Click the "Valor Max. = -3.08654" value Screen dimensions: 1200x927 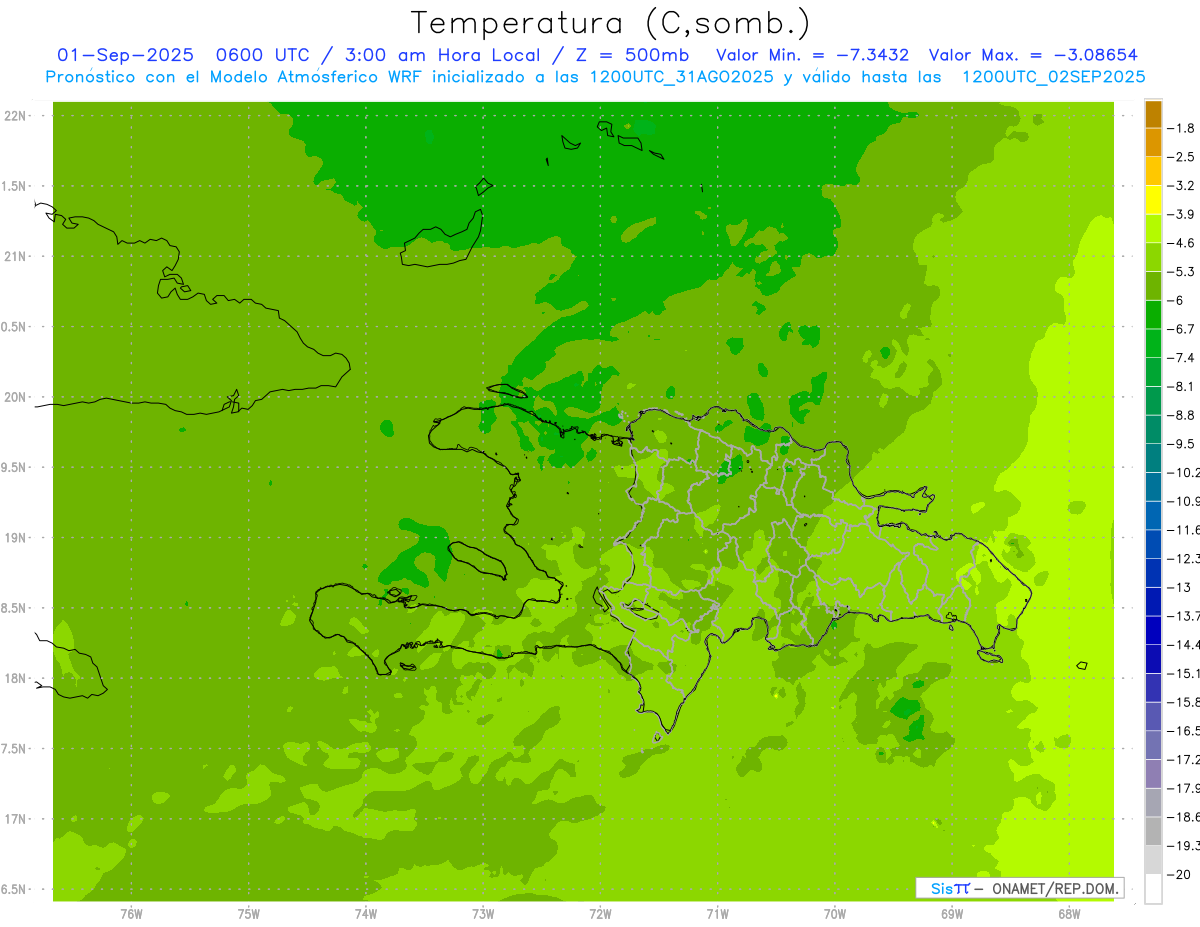pos(1033,55)
